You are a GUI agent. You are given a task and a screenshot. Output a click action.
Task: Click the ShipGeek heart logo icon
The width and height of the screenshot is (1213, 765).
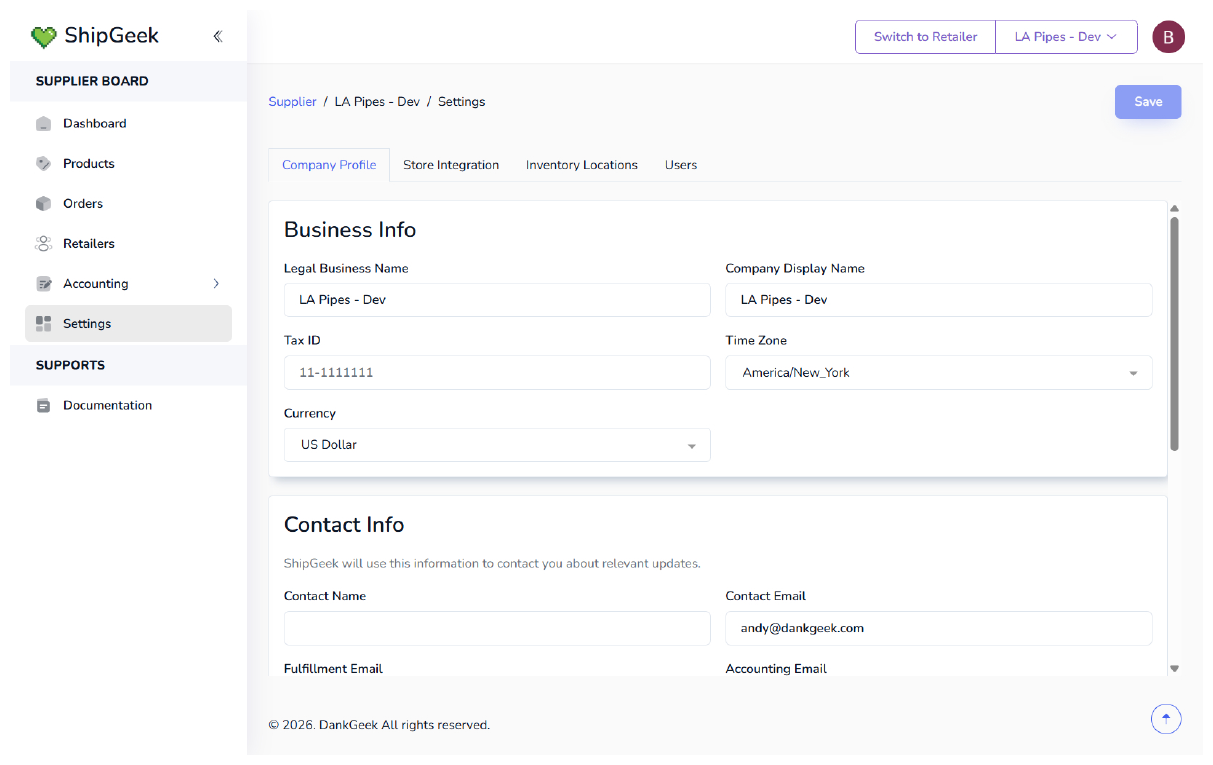pyautogui.click(x=43, y=37)
